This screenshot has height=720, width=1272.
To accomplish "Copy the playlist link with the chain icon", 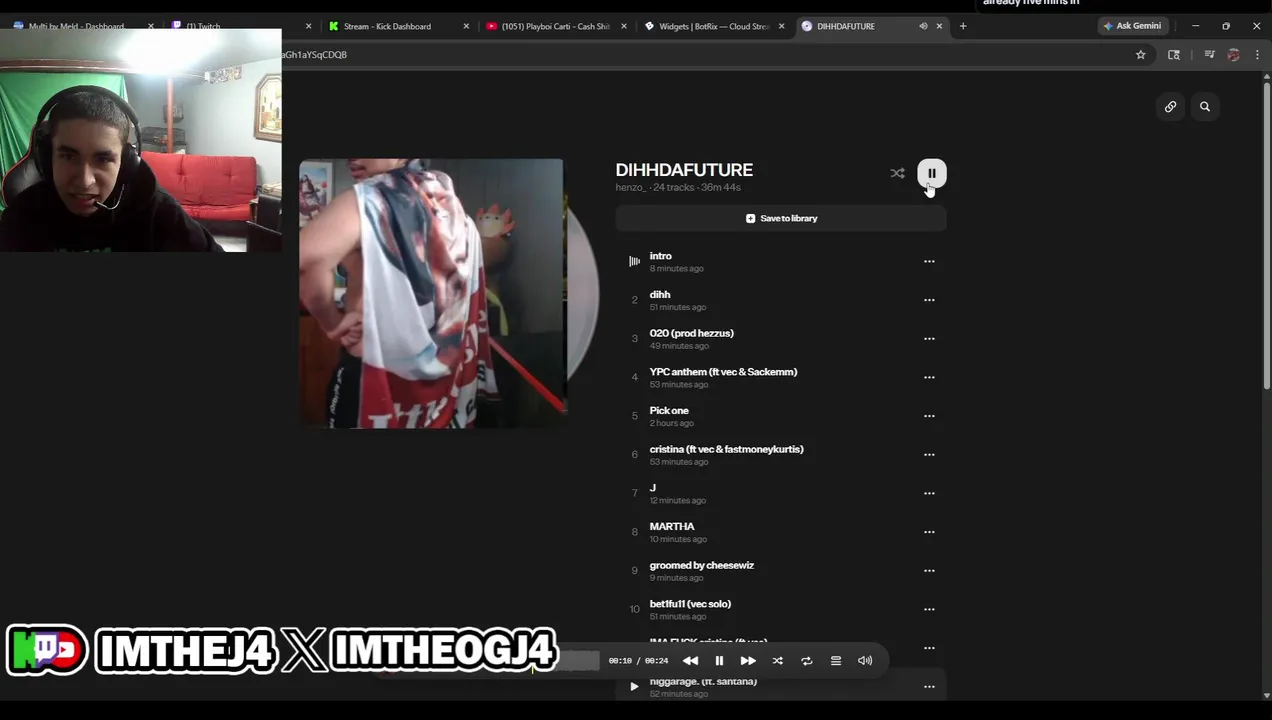I will [x=1170, y=107].
